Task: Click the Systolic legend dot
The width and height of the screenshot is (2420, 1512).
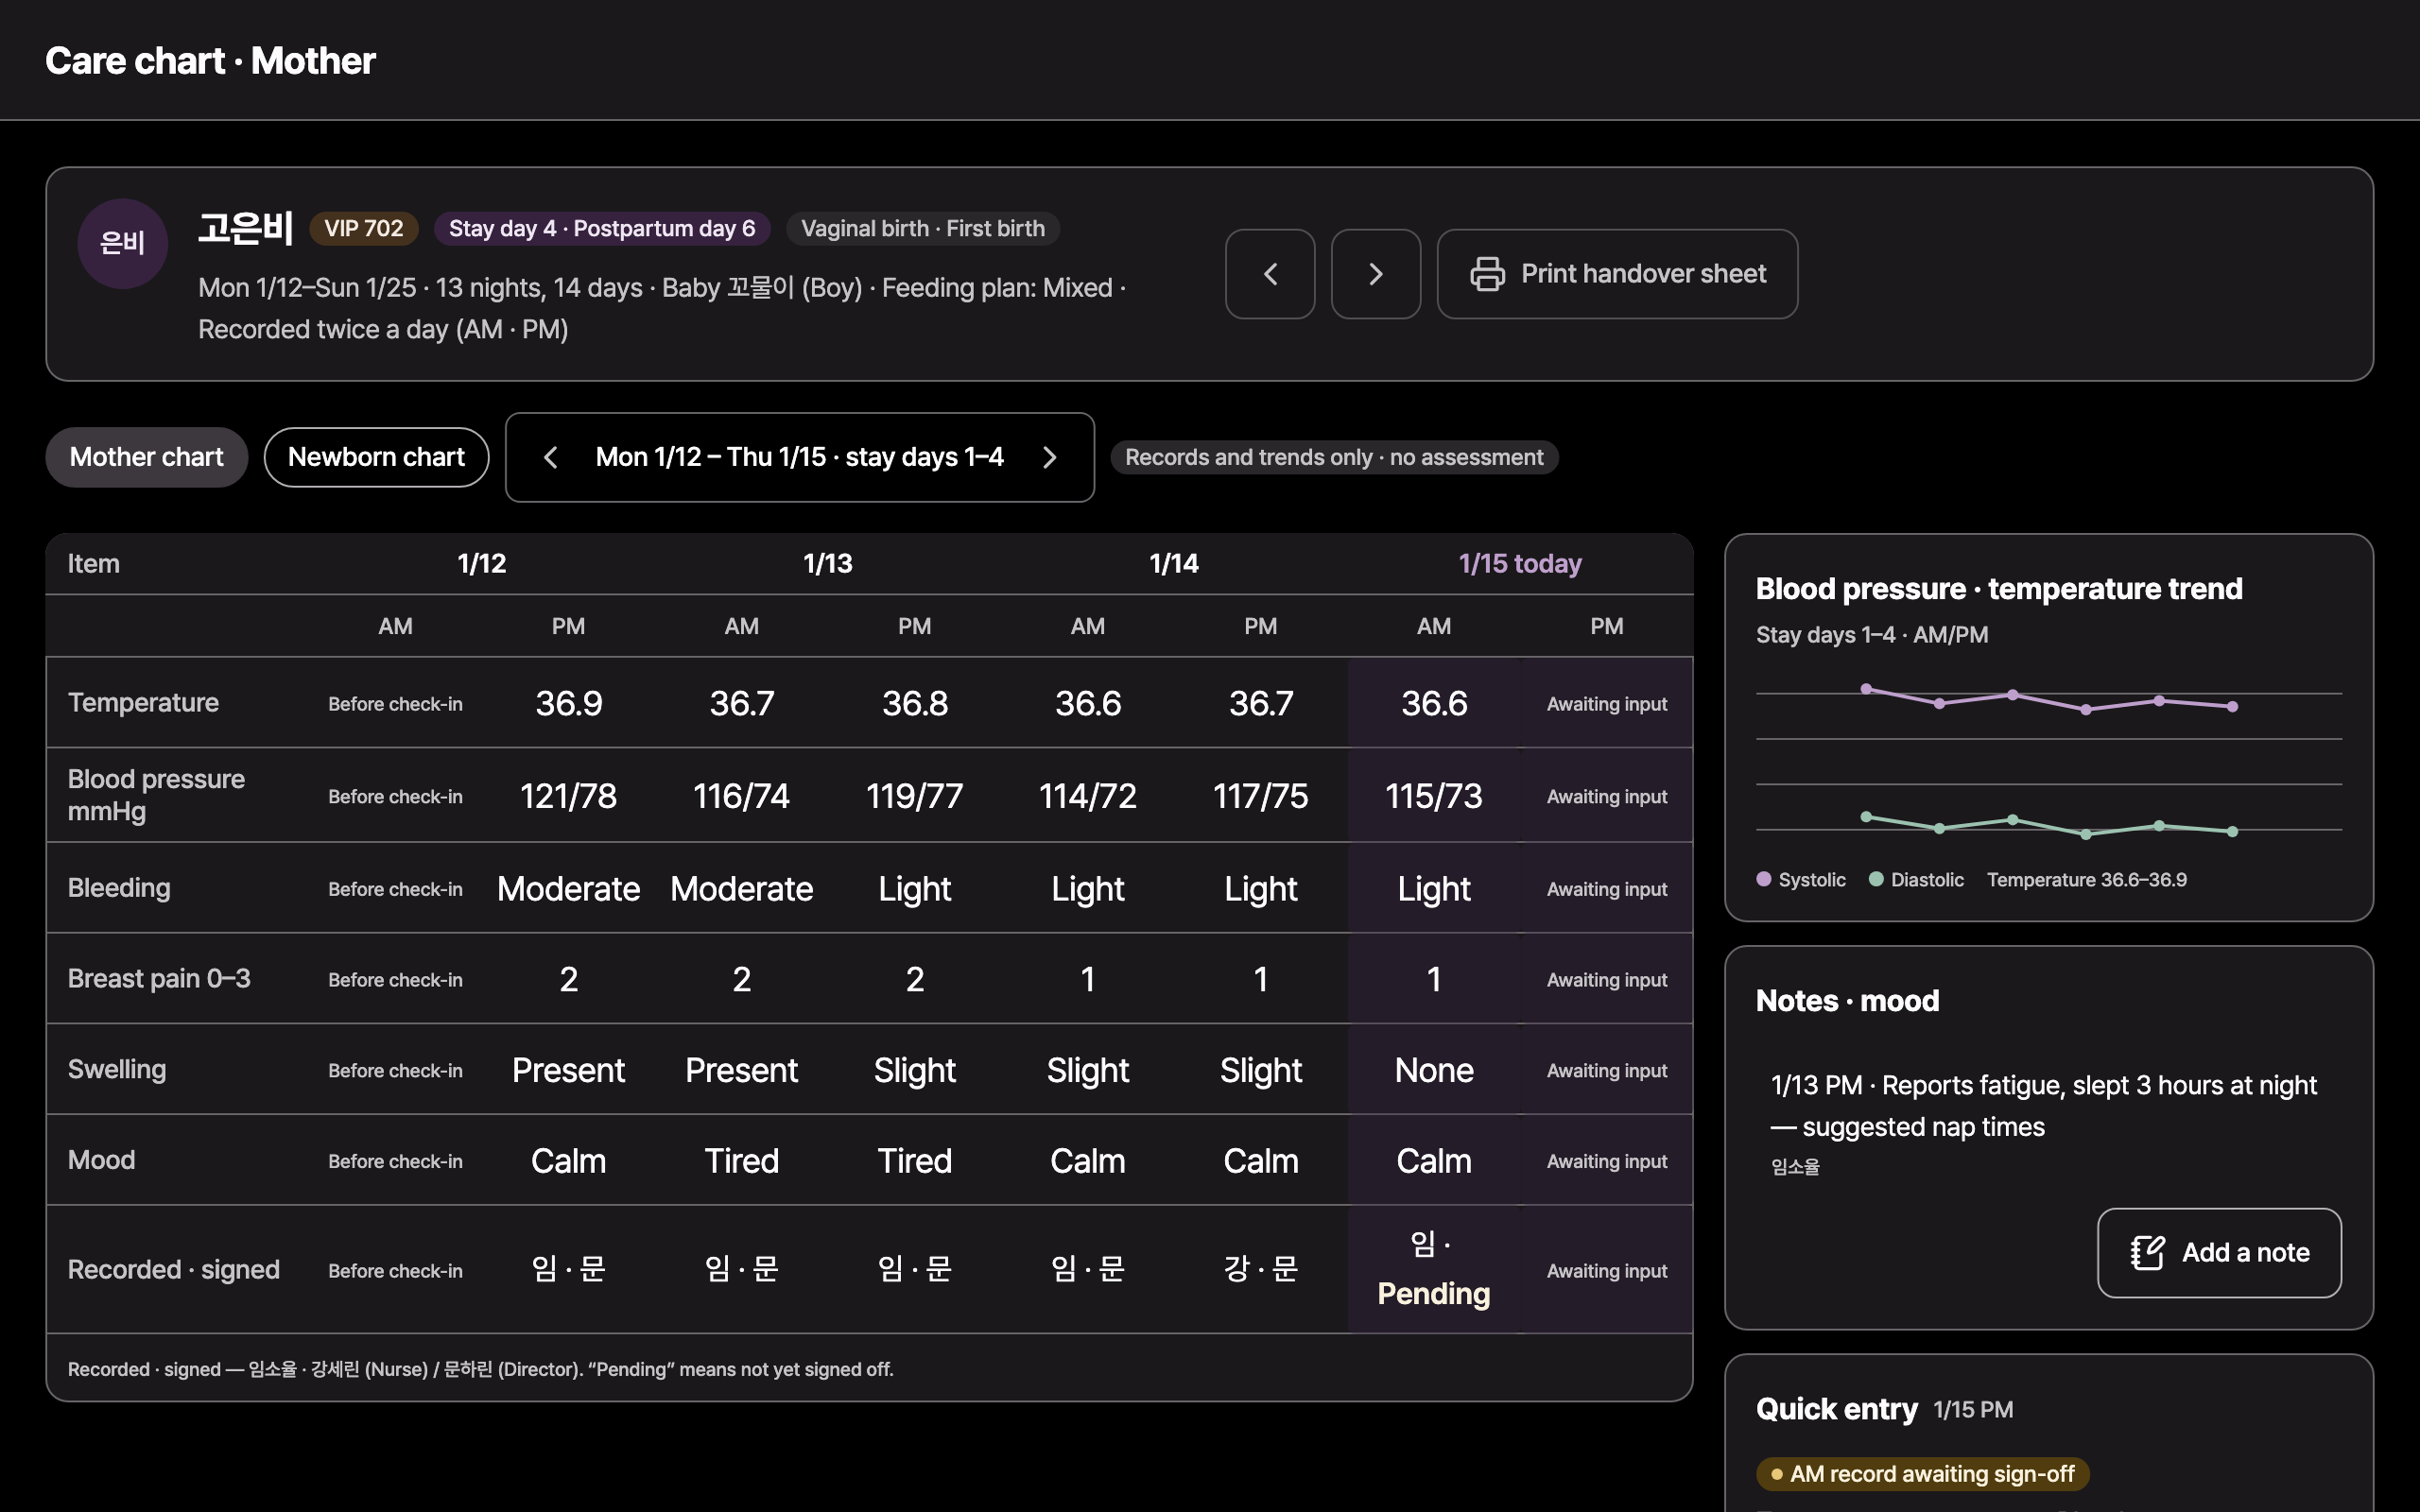Action: click(1764, 879)
